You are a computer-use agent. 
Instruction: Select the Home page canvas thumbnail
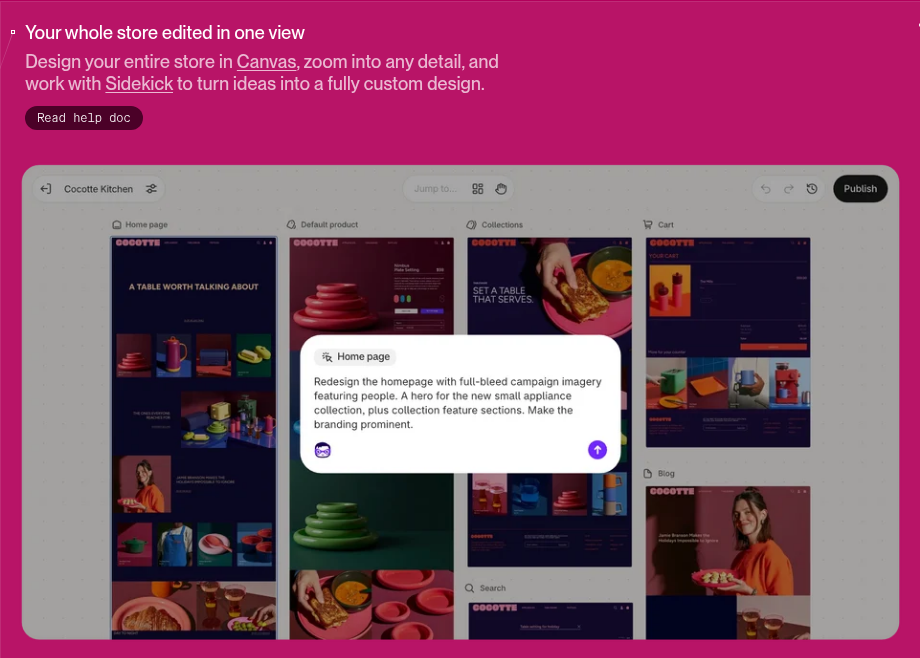coord(194,437)
